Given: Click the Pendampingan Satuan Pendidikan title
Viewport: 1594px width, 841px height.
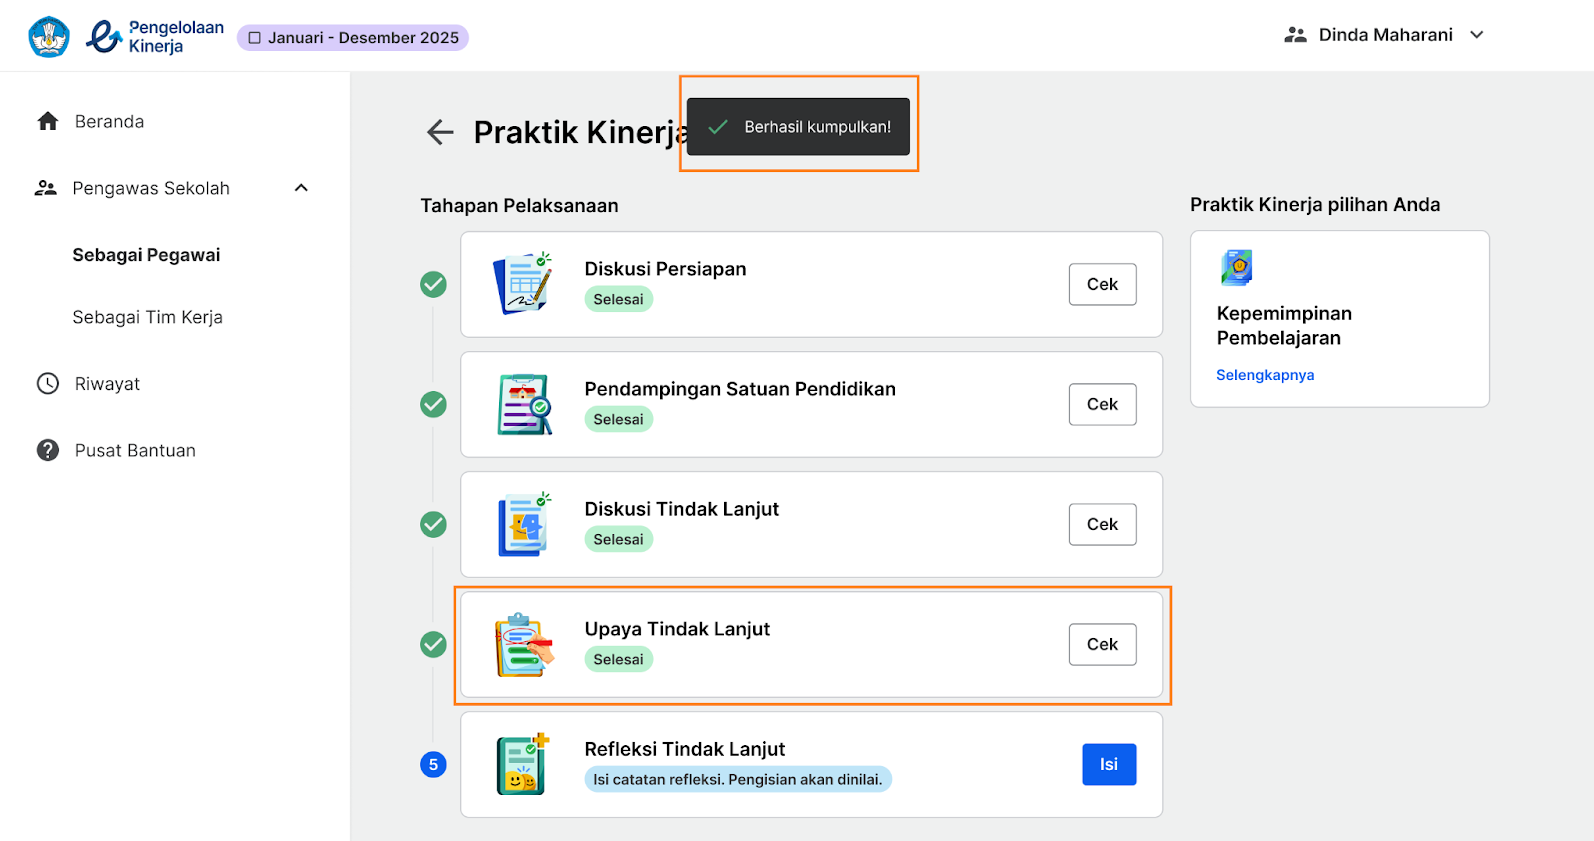Looking at the screenshot, I should coord(740,389).
